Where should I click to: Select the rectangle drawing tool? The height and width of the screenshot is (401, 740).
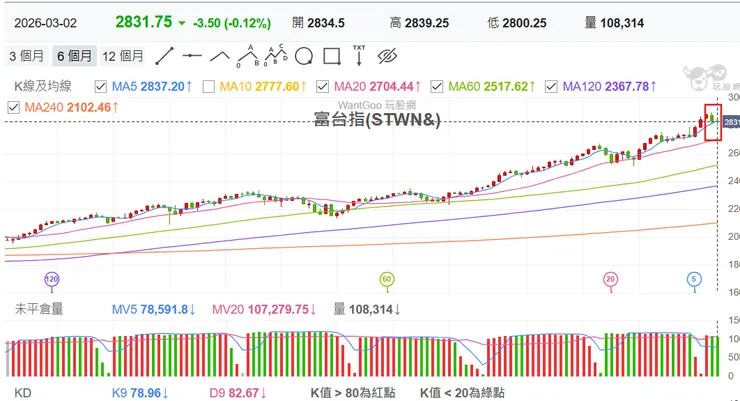click(x=332, y=56)
